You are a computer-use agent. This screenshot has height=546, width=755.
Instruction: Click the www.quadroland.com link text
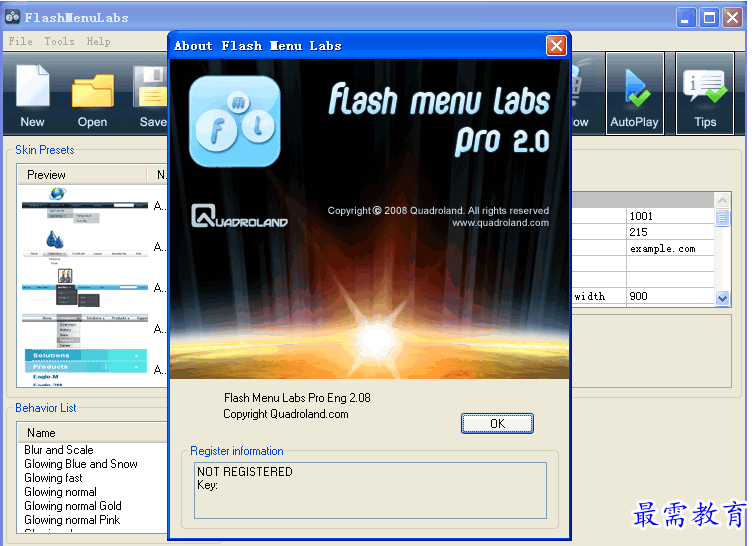click(x=500, y=222)
